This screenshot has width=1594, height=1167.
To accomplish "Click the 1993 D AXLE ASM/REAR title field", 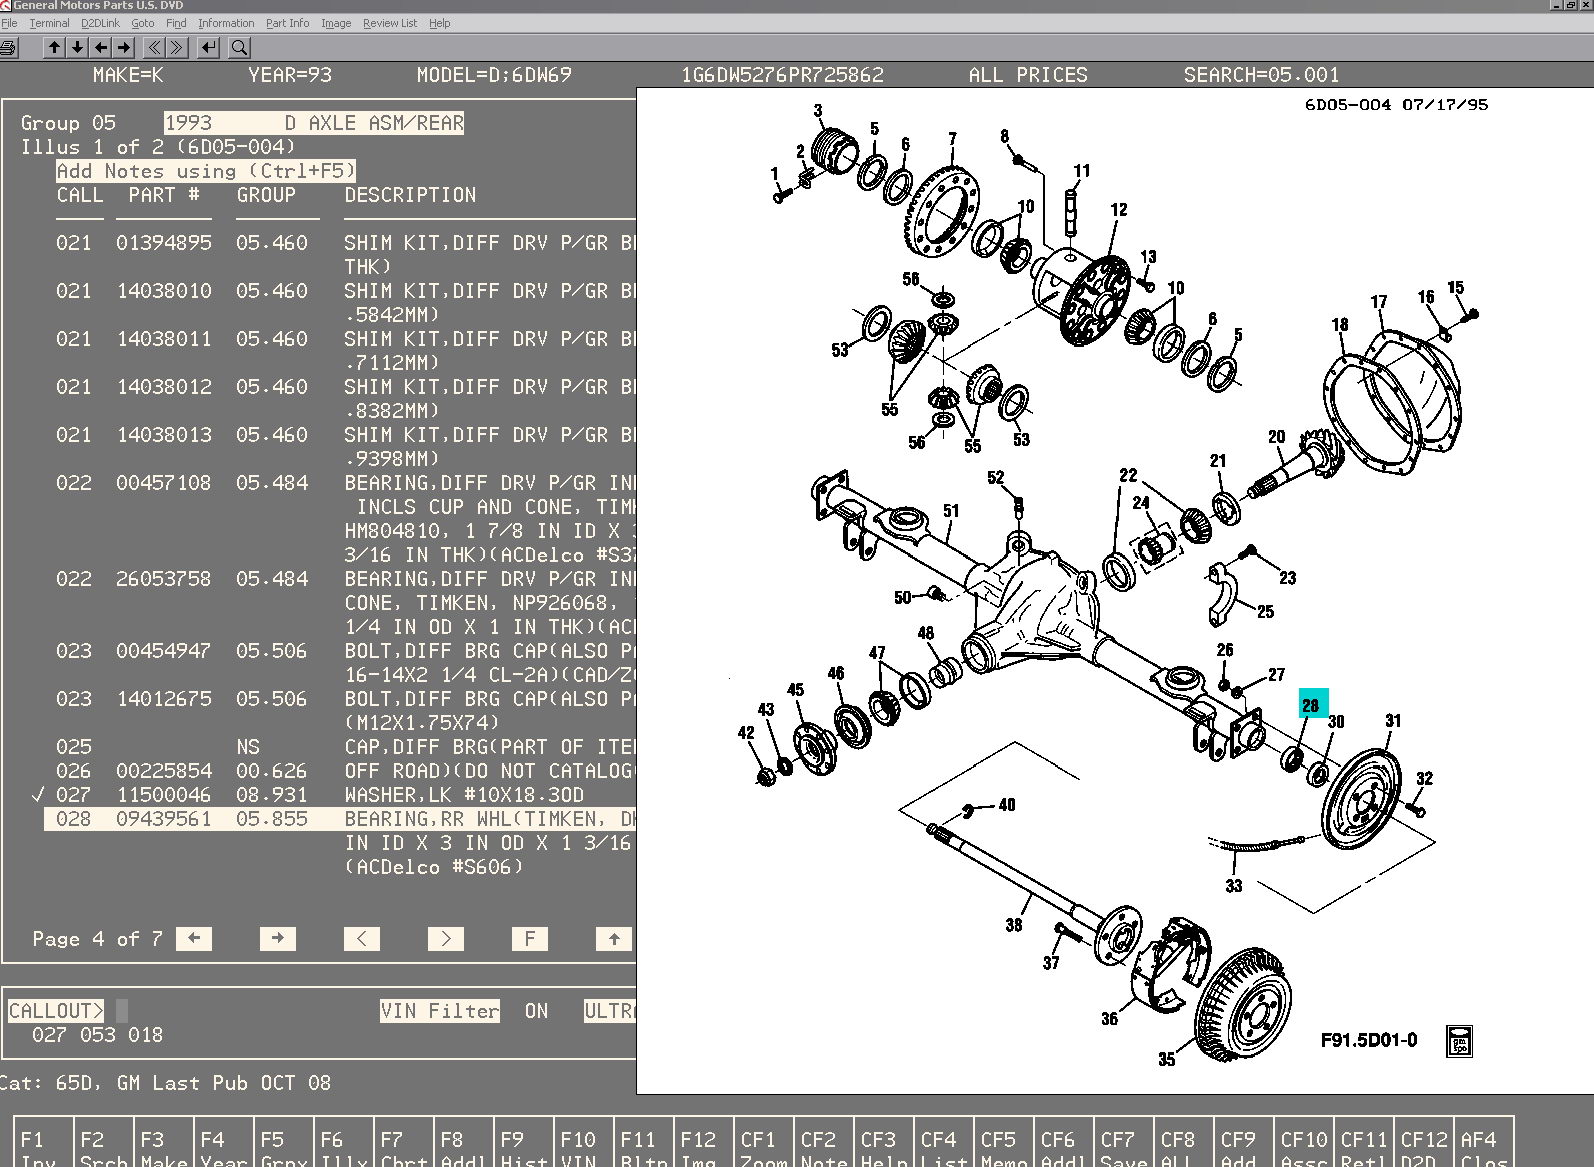I will pyautogui.click(x=314, y=123).
